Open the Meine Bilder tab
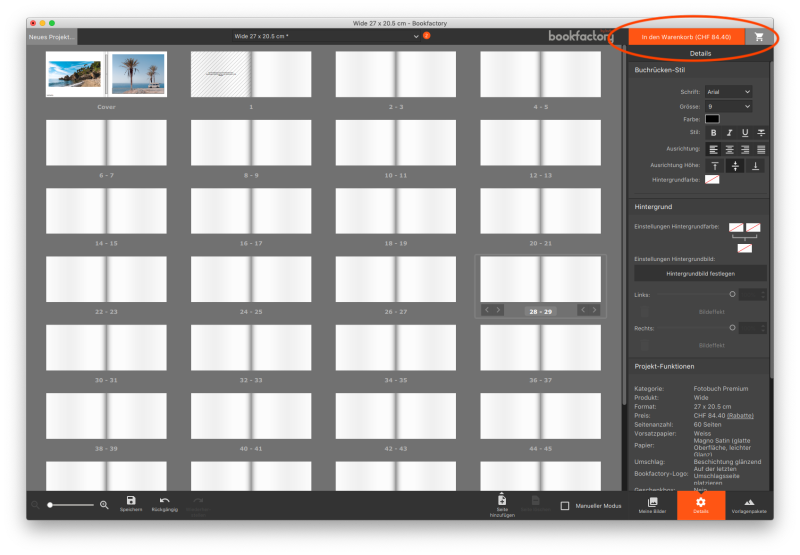This screenshot has width=800, height=555. coord(653,505)
